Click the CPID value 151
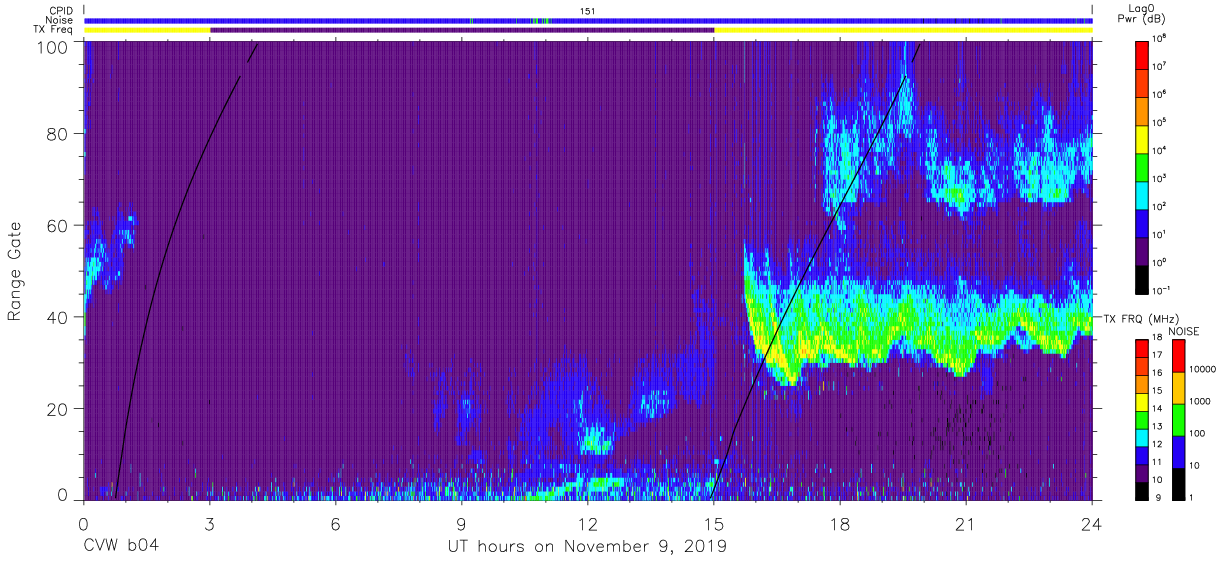This screenshot has width=1228, height=567. pyautogui.click(x=588, y=11)
